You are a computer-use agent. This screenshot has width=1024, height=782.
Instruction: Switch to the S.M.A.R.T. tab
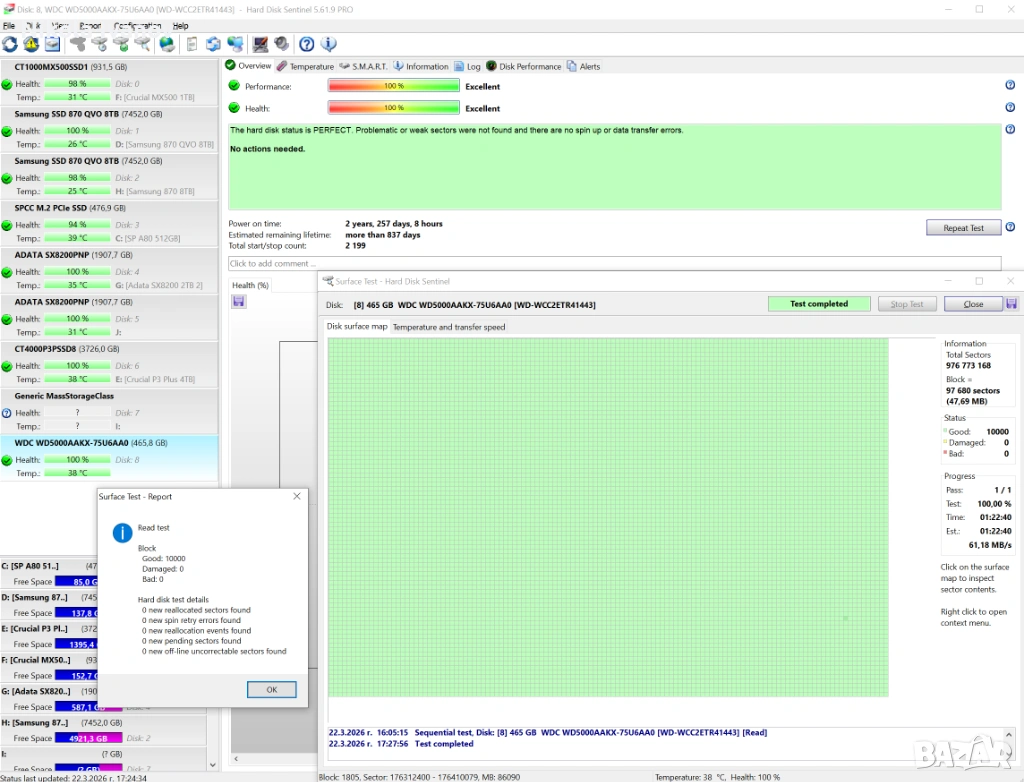(x=363, y=66)
